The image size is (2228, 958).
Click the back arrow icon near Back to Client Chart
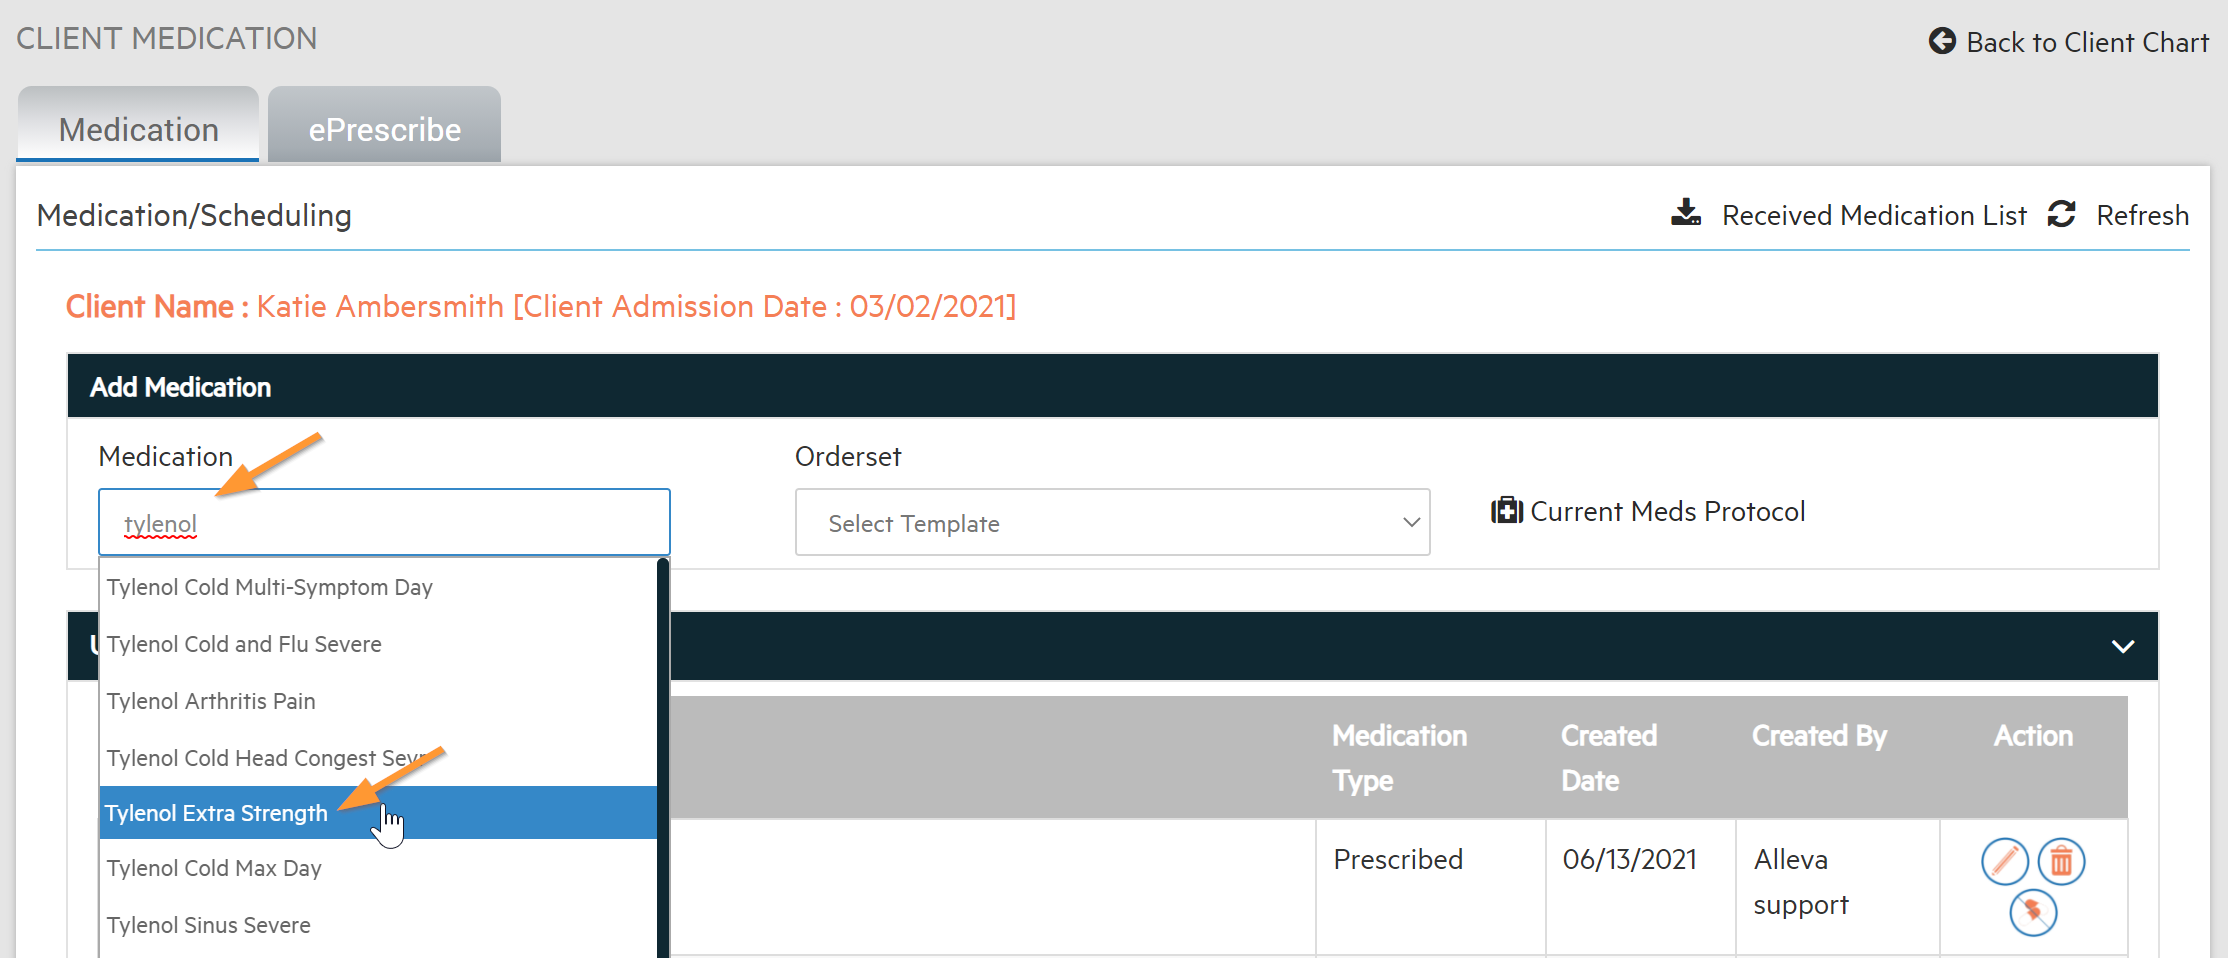[x=1941, y=41]
